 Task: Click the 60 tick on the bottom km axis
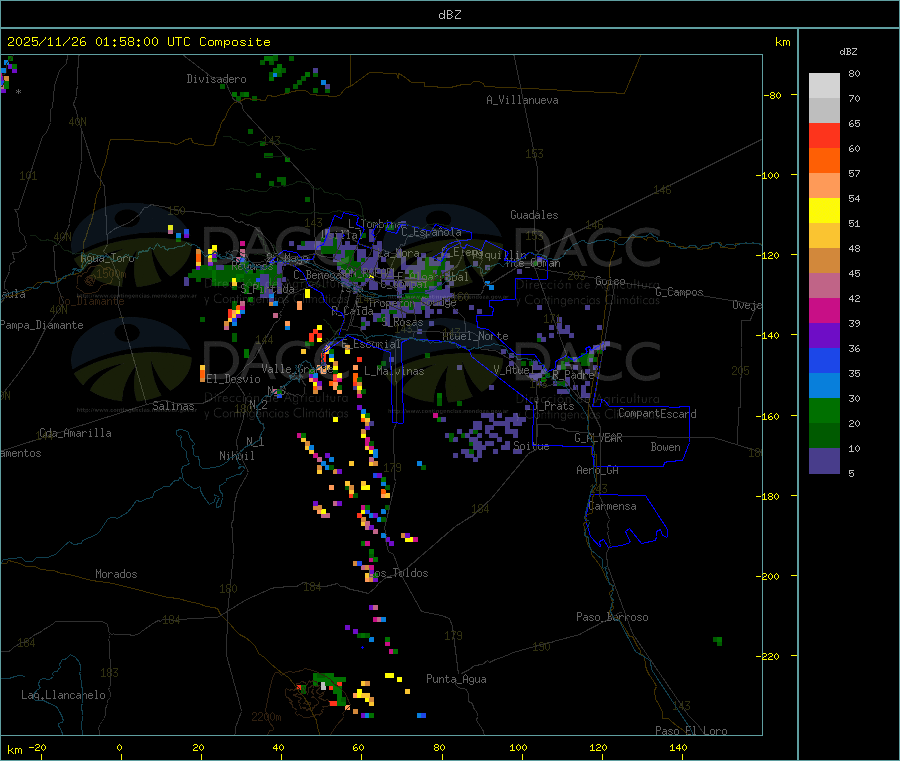358,747
